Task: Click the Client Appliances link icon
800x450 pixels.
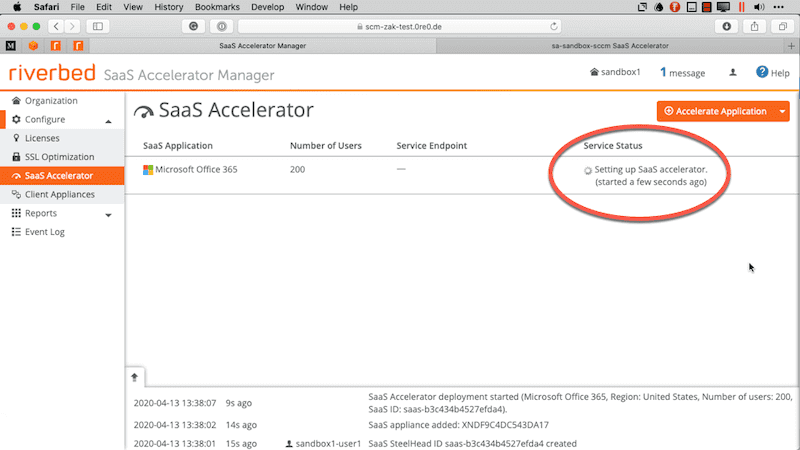Action: [16, 194]
